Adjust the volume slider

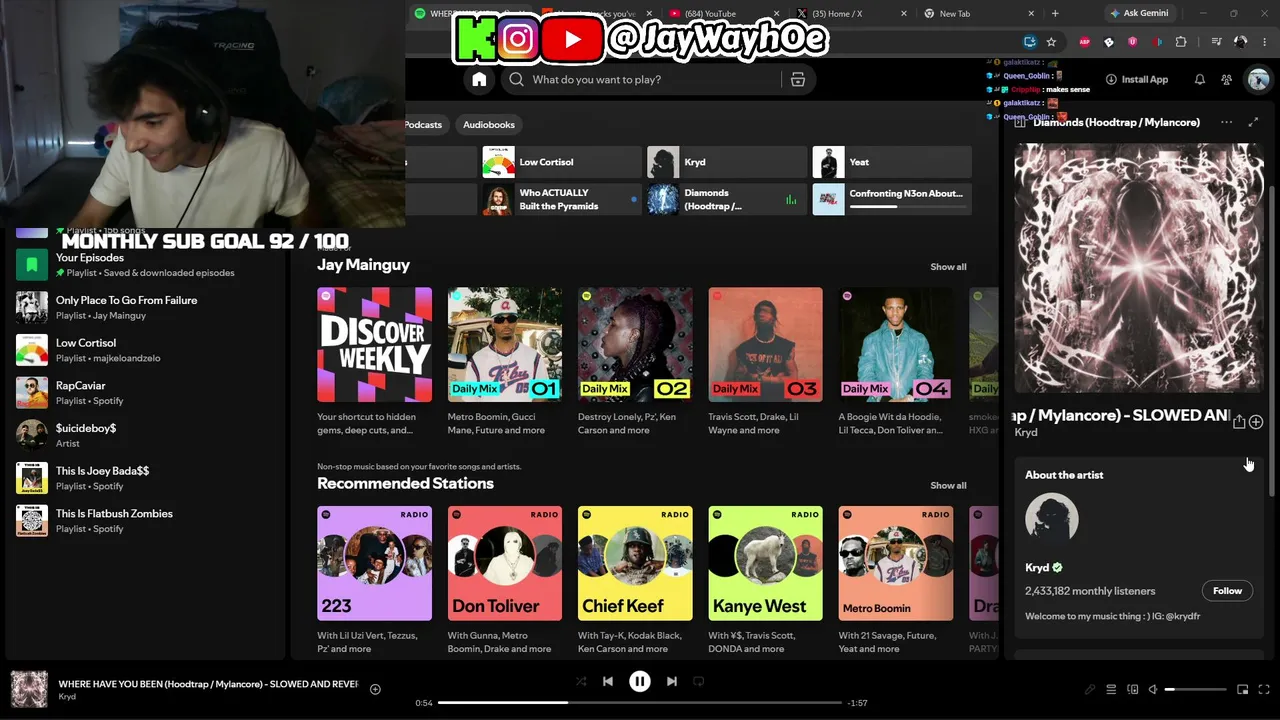(1196, 689)
